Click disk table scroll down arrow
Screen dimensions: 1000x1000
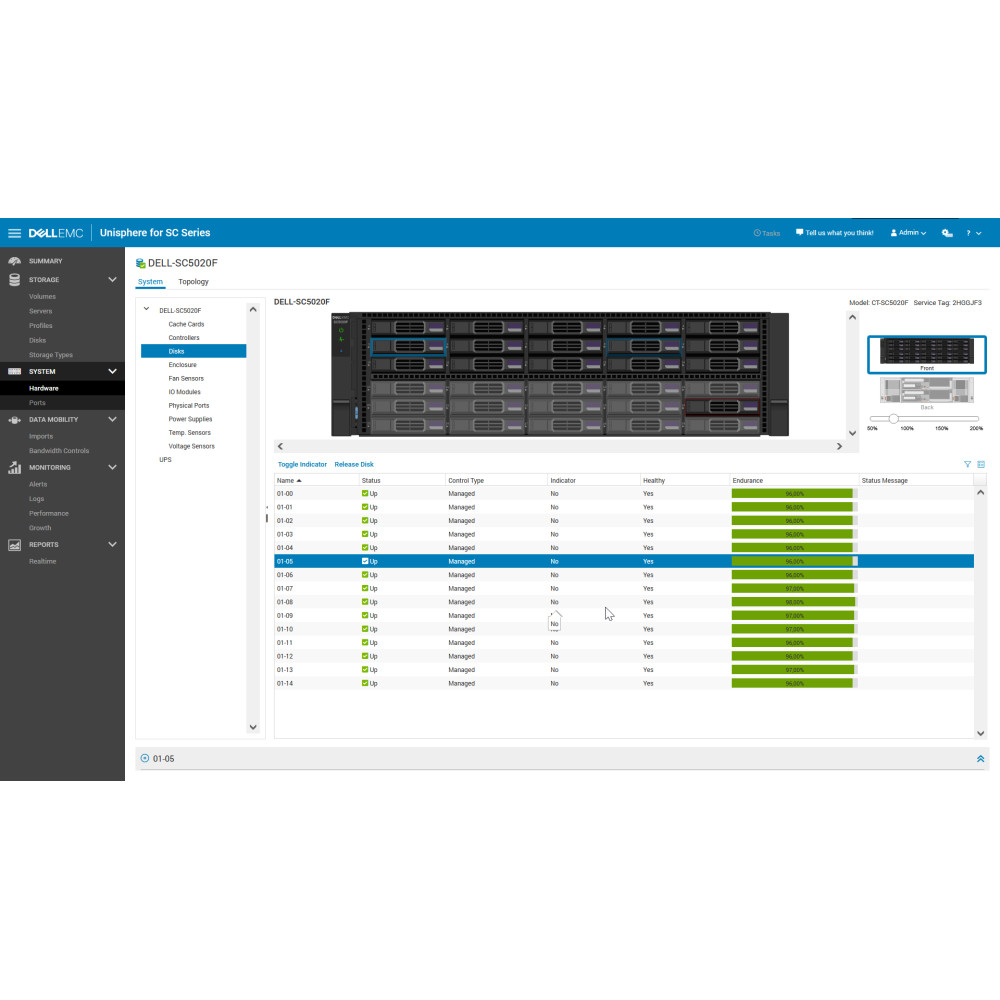pos(980,733)
